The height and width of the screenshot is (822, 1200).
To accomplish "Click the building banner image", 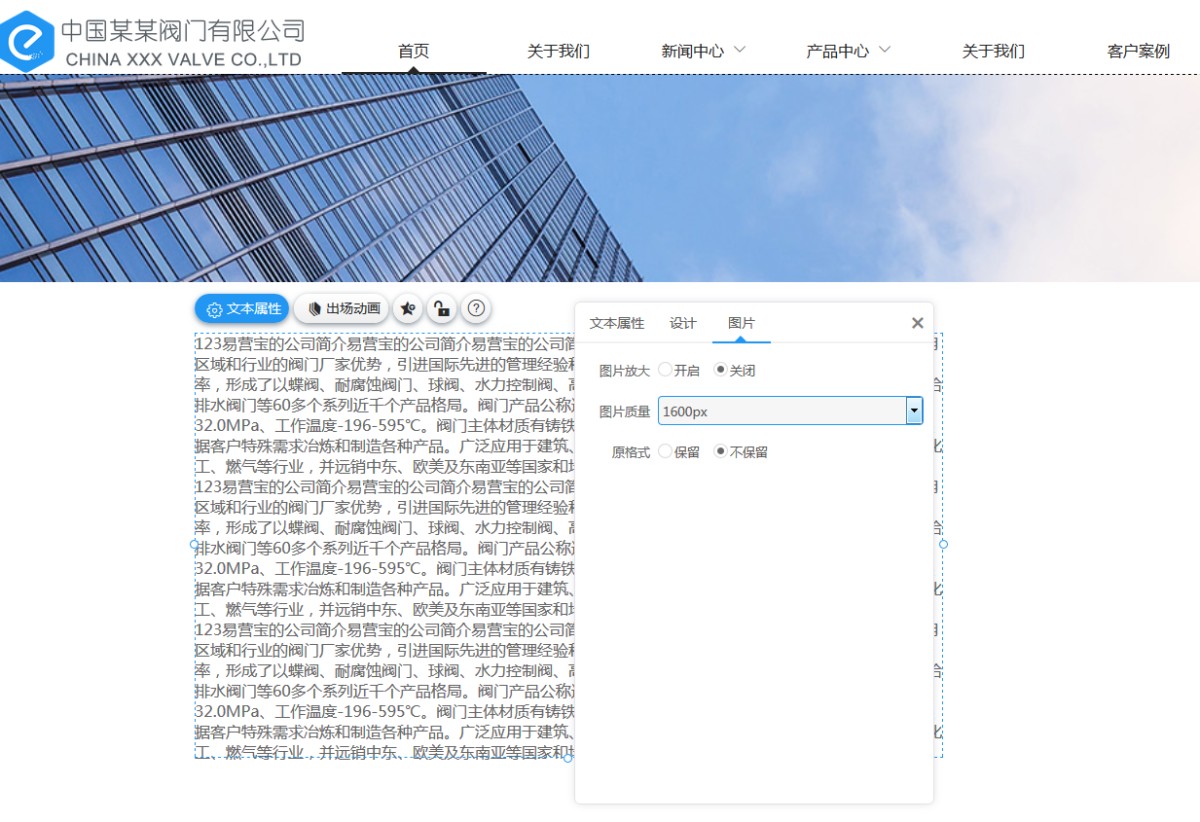I will click(x=600, y=178).
